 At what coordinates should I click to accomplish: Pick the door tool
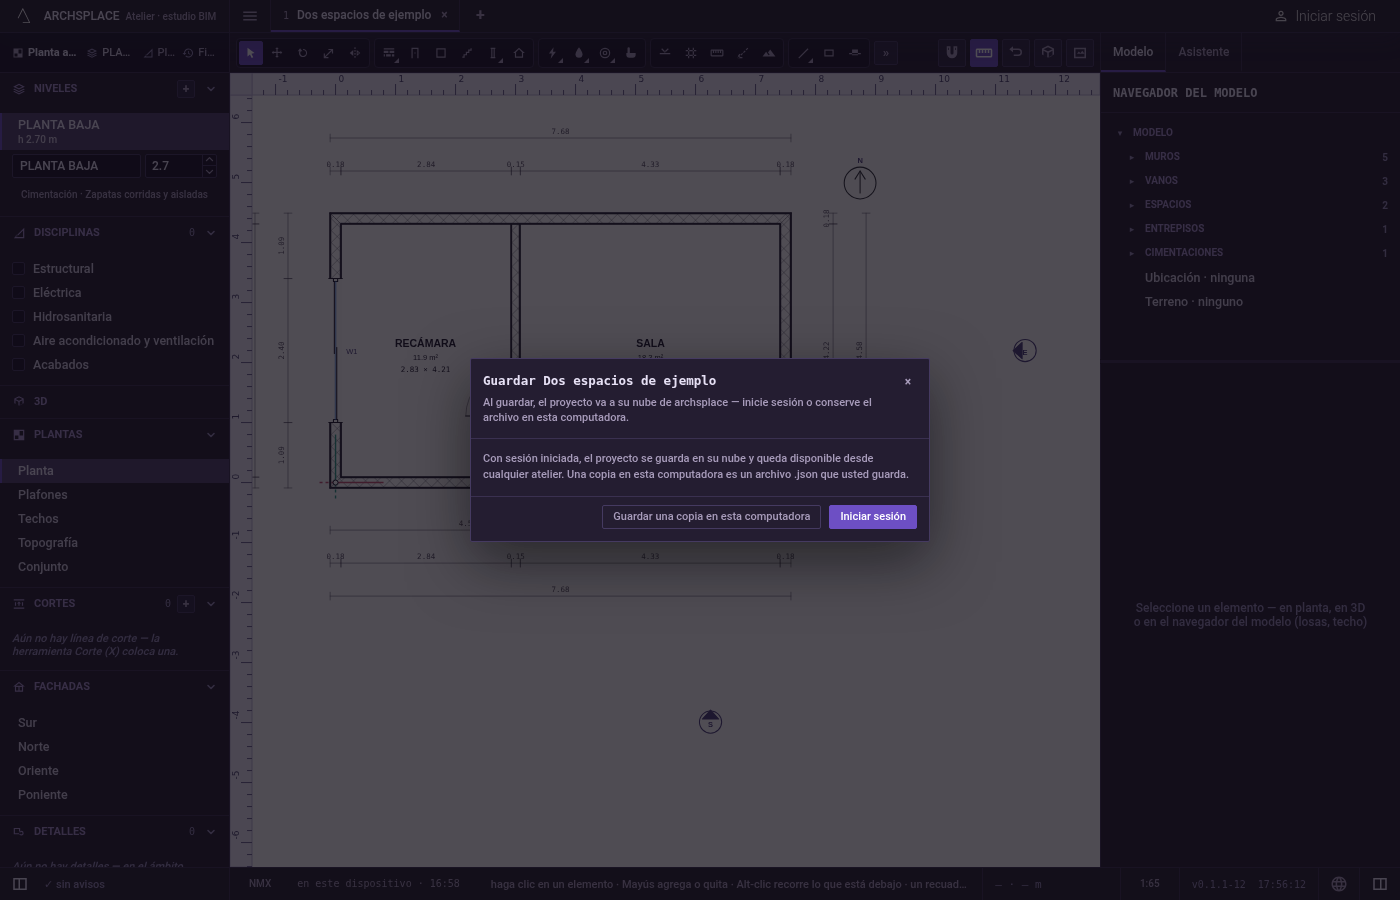pyautogui.click(x=415, y=53)
